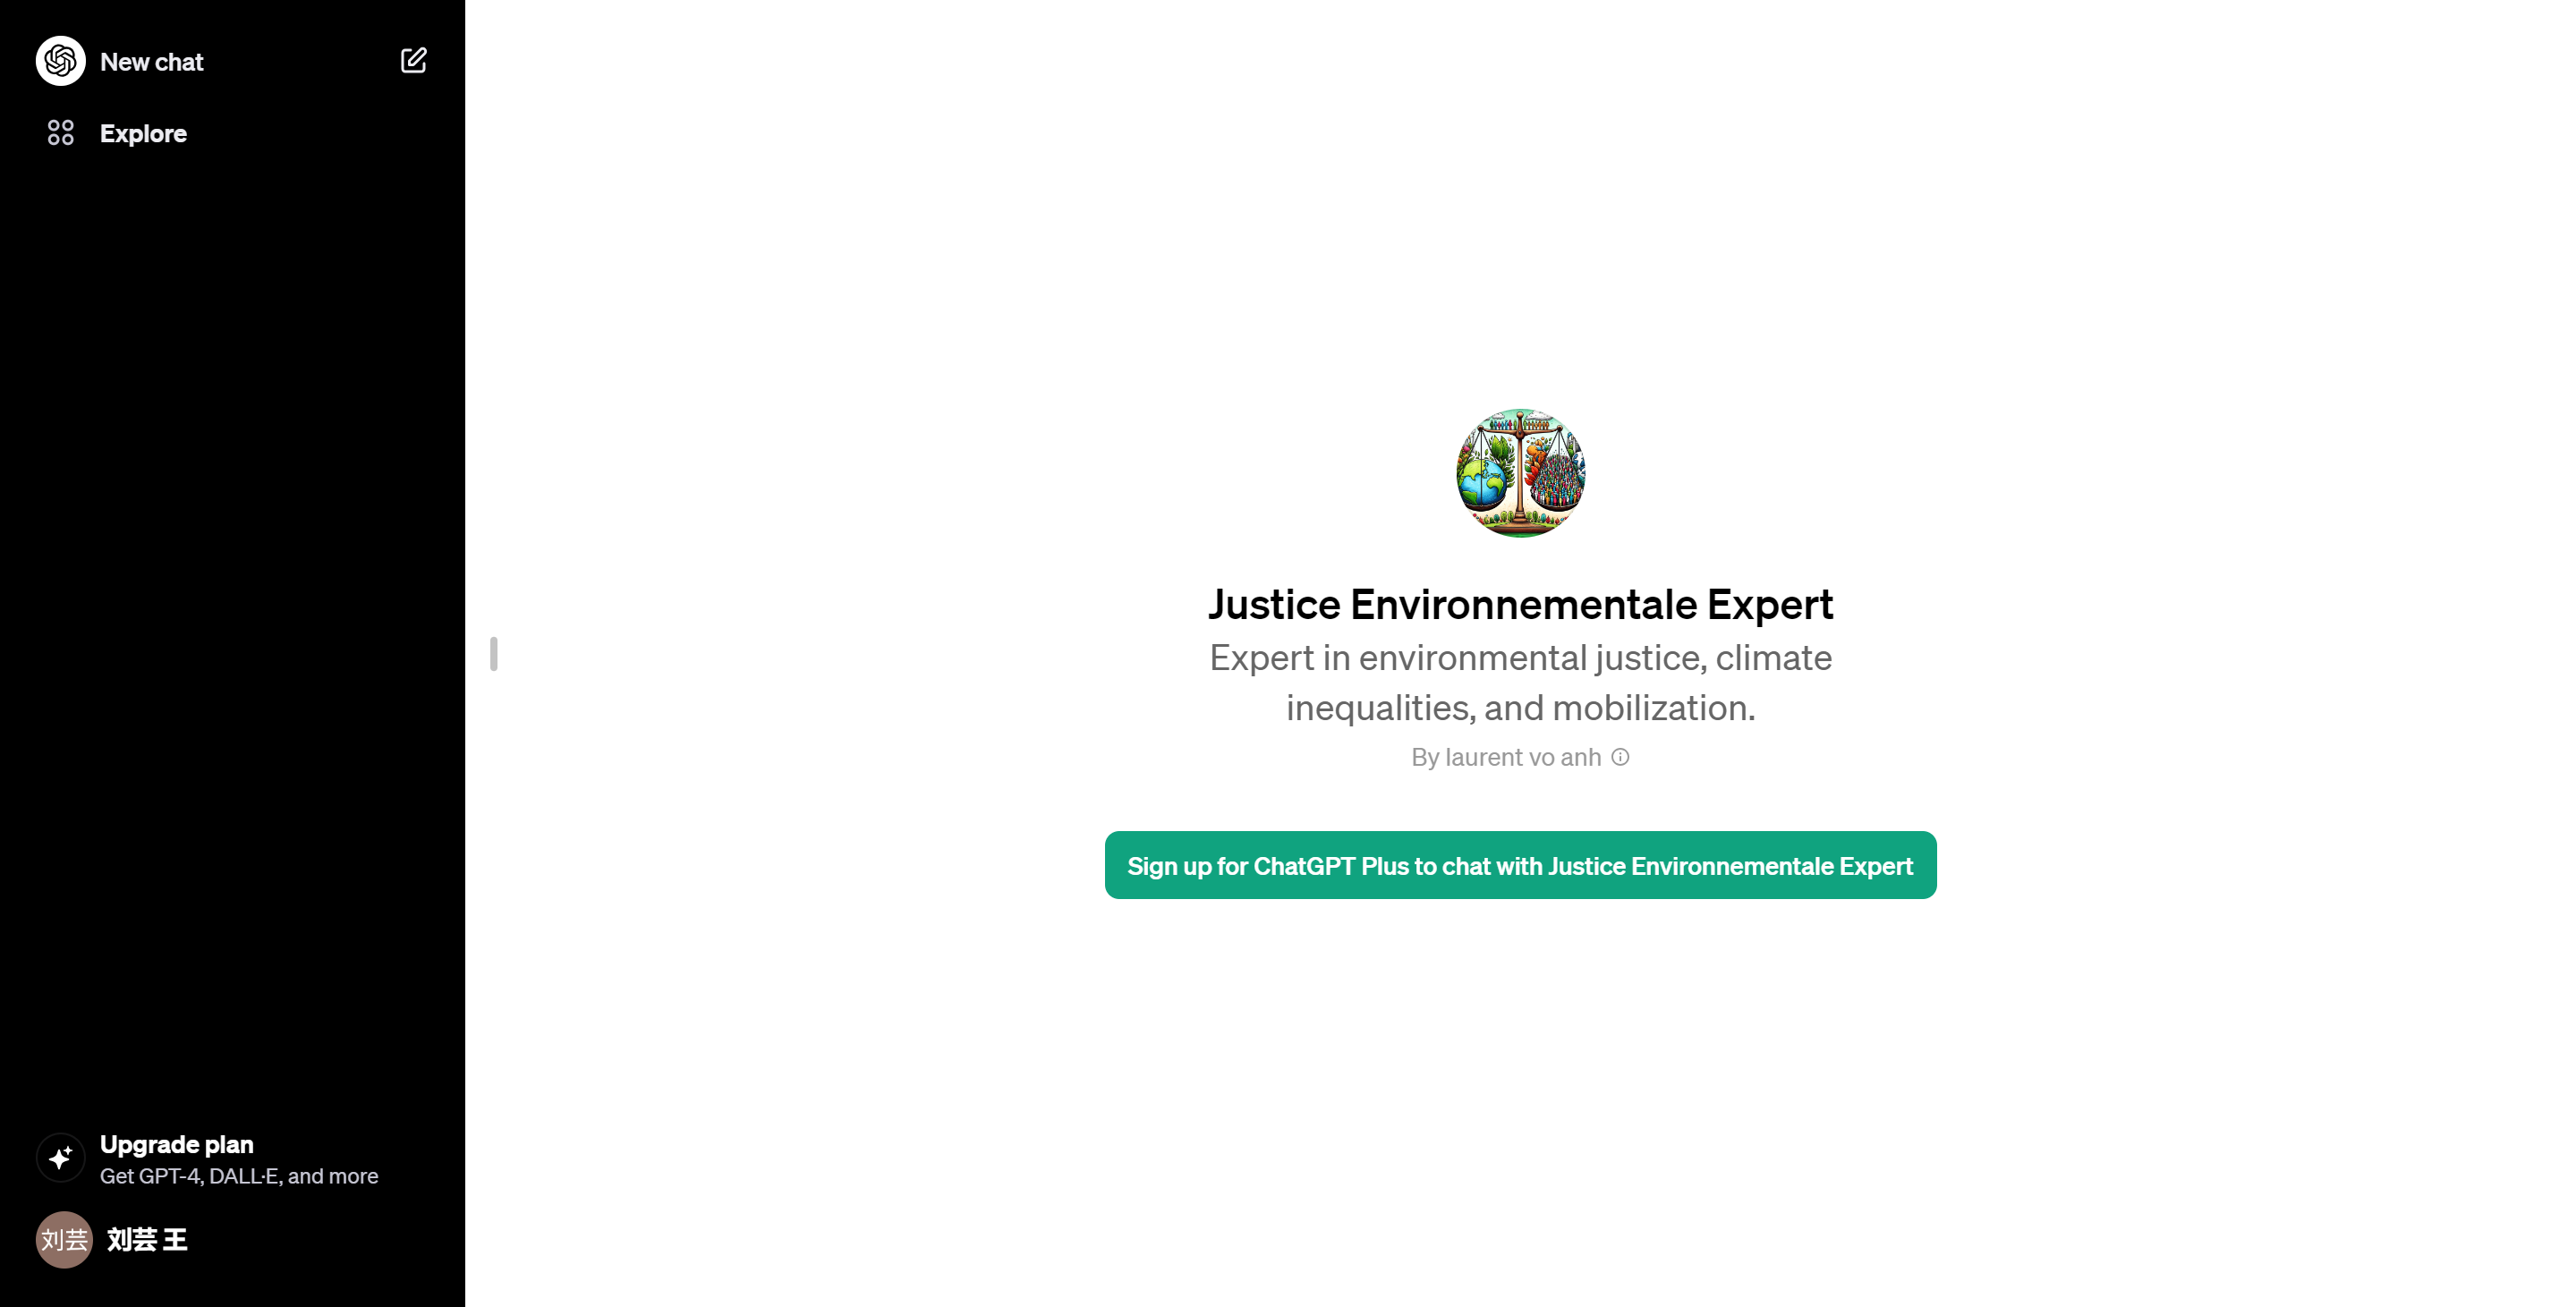Click the New chat text label
The width and height of the screenshot is (2576, 1307).
click(x=151, y=62)
